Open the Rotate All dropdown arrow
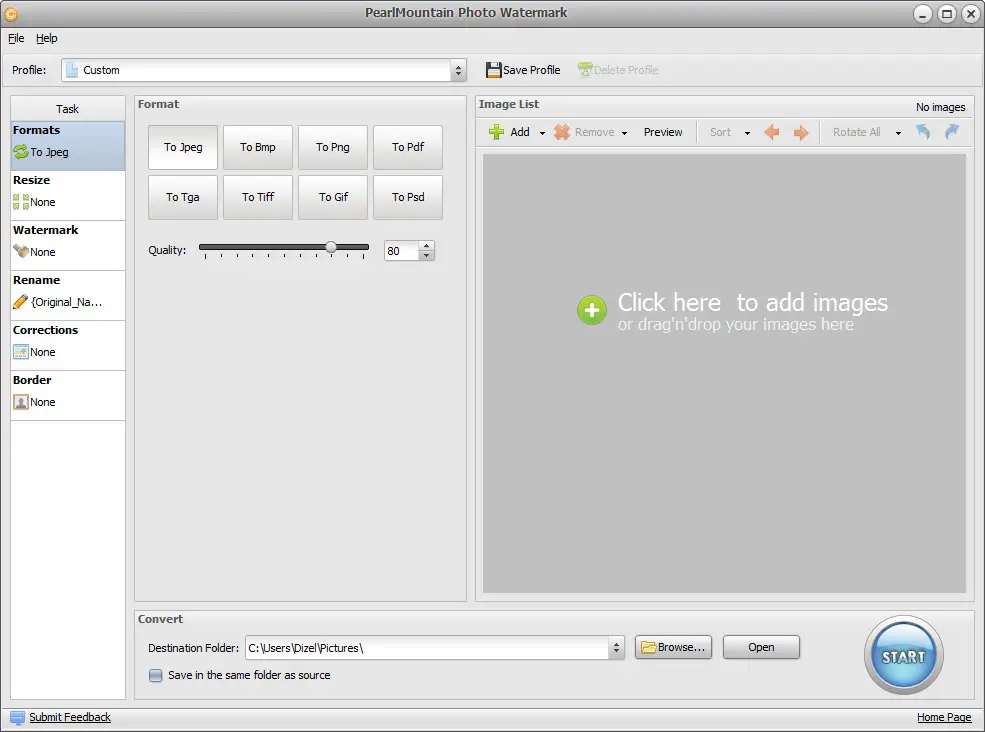This screenshot has height=732, width=985. [x=898, y=133]
